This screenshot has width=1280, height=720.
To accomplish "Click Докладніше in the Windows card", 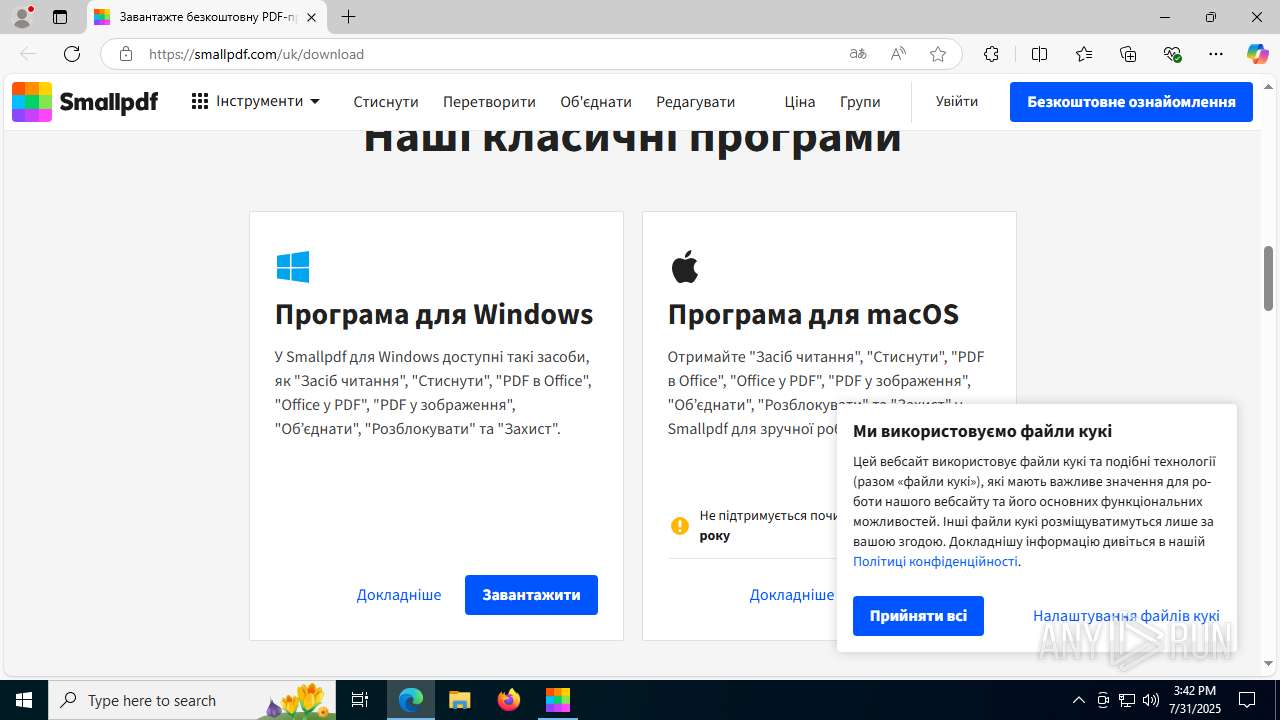I will tap(399, 595).
